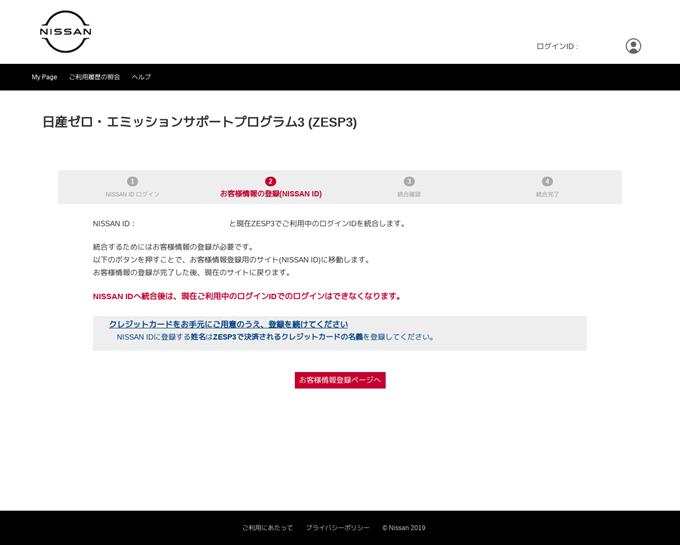Open the user account profile icon
Image resolution: width=680 pixels, height=545 pixels.
point(633,46)
